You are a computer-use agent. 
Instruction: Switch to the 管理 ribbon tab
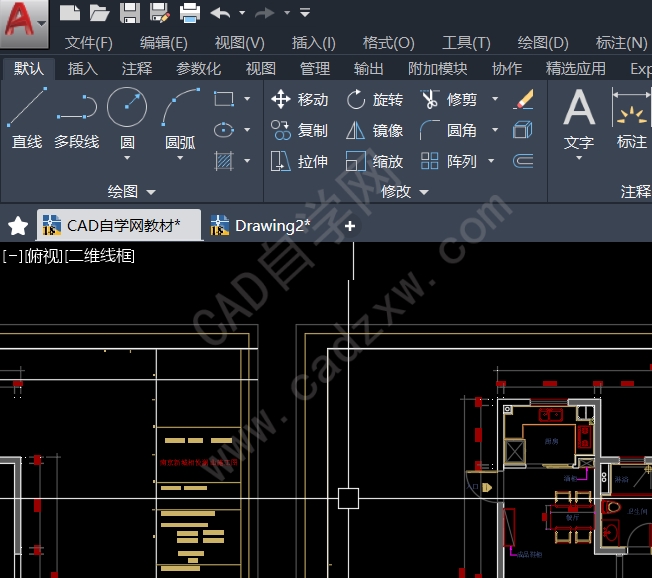point(315,69)
